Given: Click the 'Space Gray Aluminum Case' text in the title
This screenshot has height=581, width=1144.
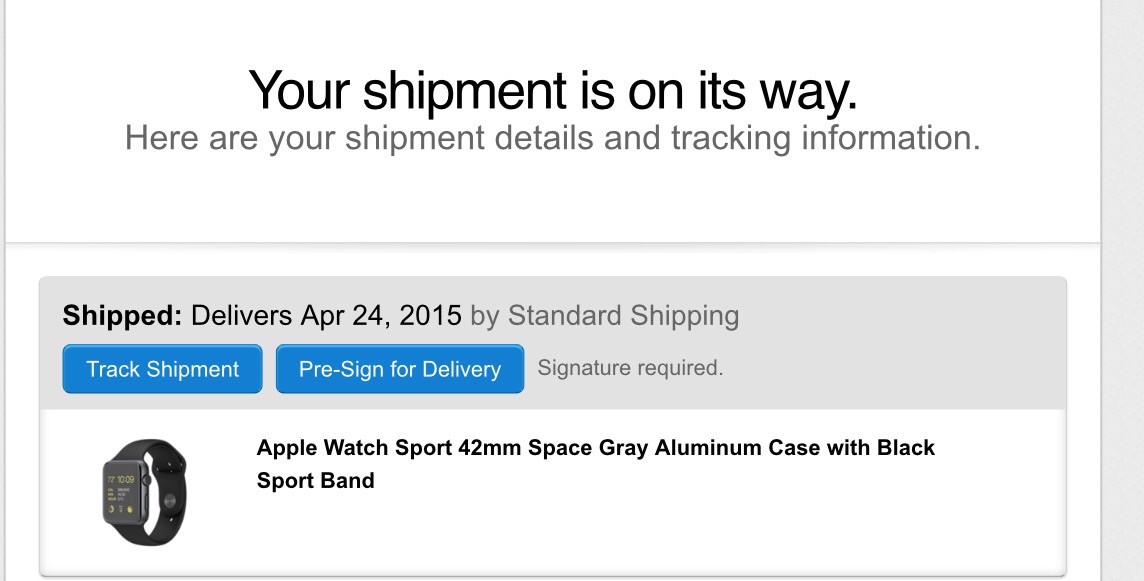Looking at the screenshot, I should click(x=673, y=447).
